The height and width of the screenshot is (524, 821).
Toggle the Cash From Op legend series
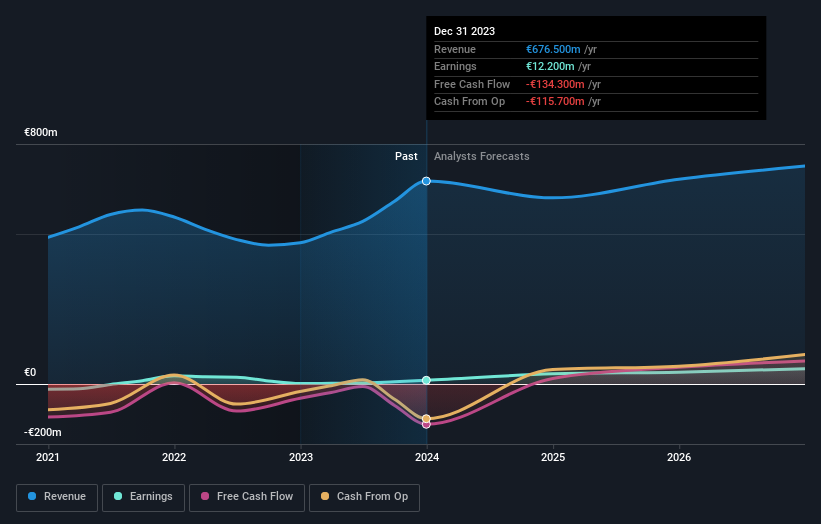coord(364,497)
